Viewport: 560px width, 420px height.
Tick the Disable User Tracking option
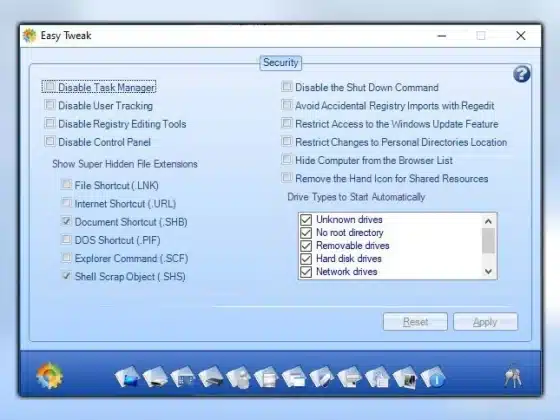click(50, 105)
